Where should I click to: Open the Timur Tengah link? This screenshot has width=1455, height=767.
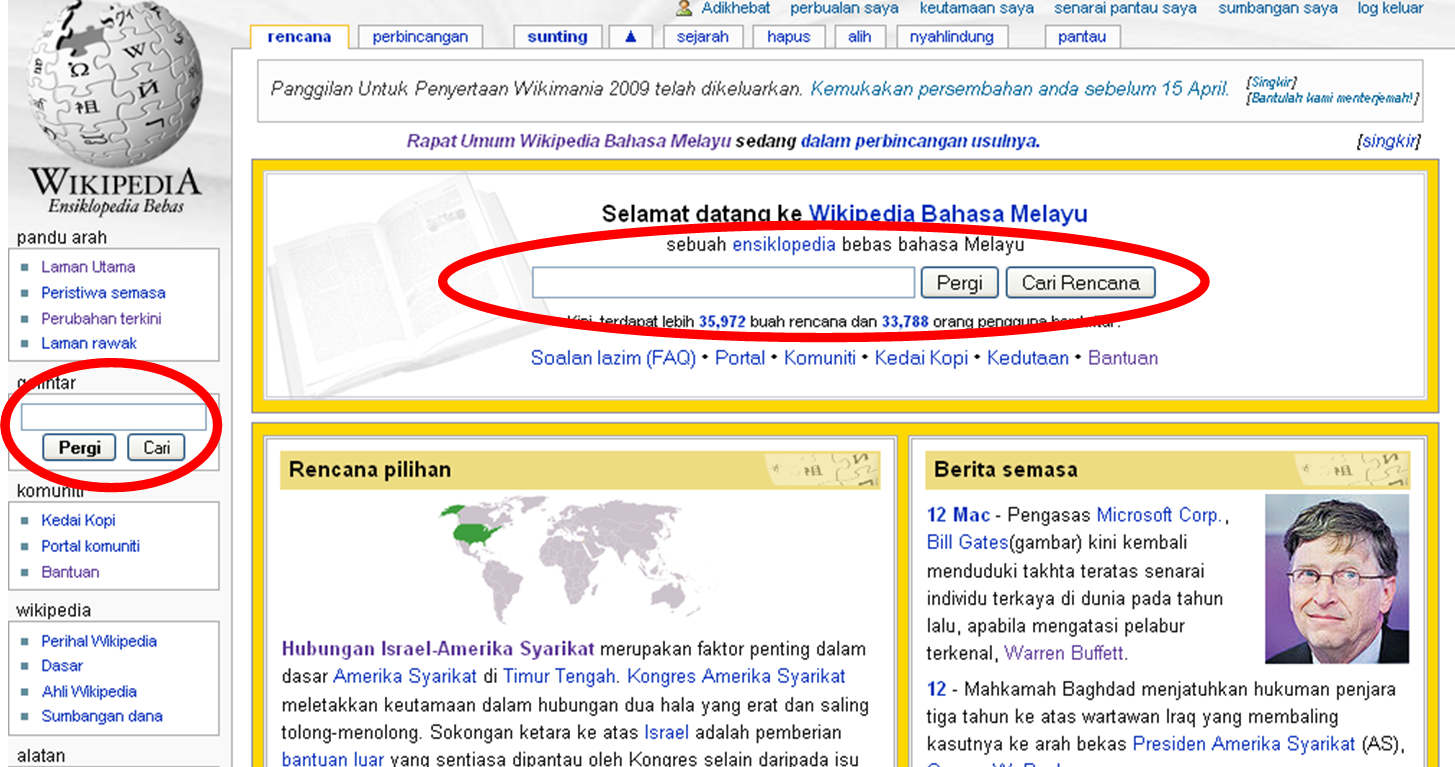(x=560, y=677)
